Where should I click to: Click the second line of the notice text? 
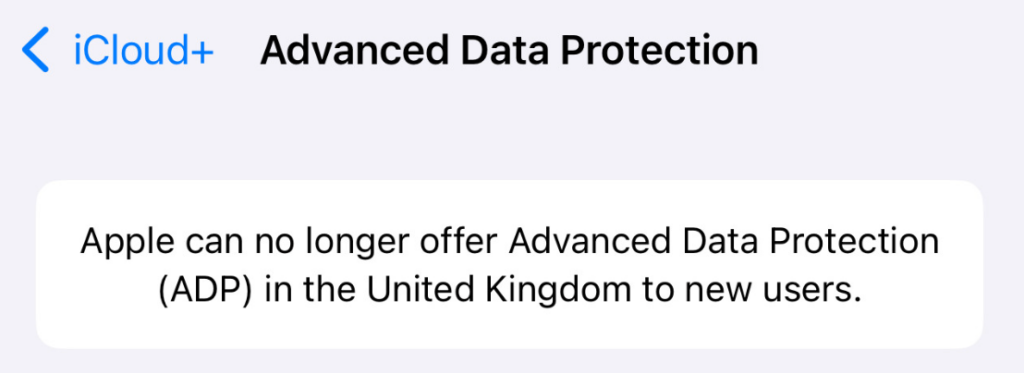(x=509, y=291)
